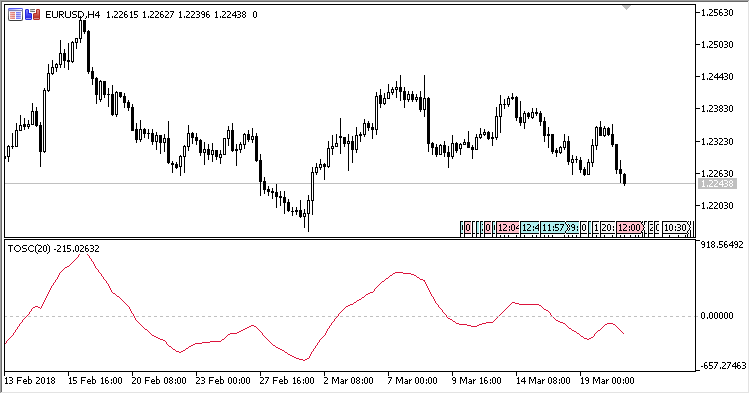Click indicator scale maximum 918.56492
This screenshot has width=750, height=394.
(x=722, y=245)
